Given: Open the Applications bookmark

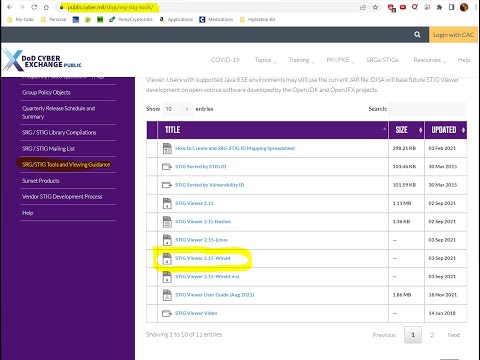Looking at the screenshot, I should pyautogui.click(x=176, y=19).
